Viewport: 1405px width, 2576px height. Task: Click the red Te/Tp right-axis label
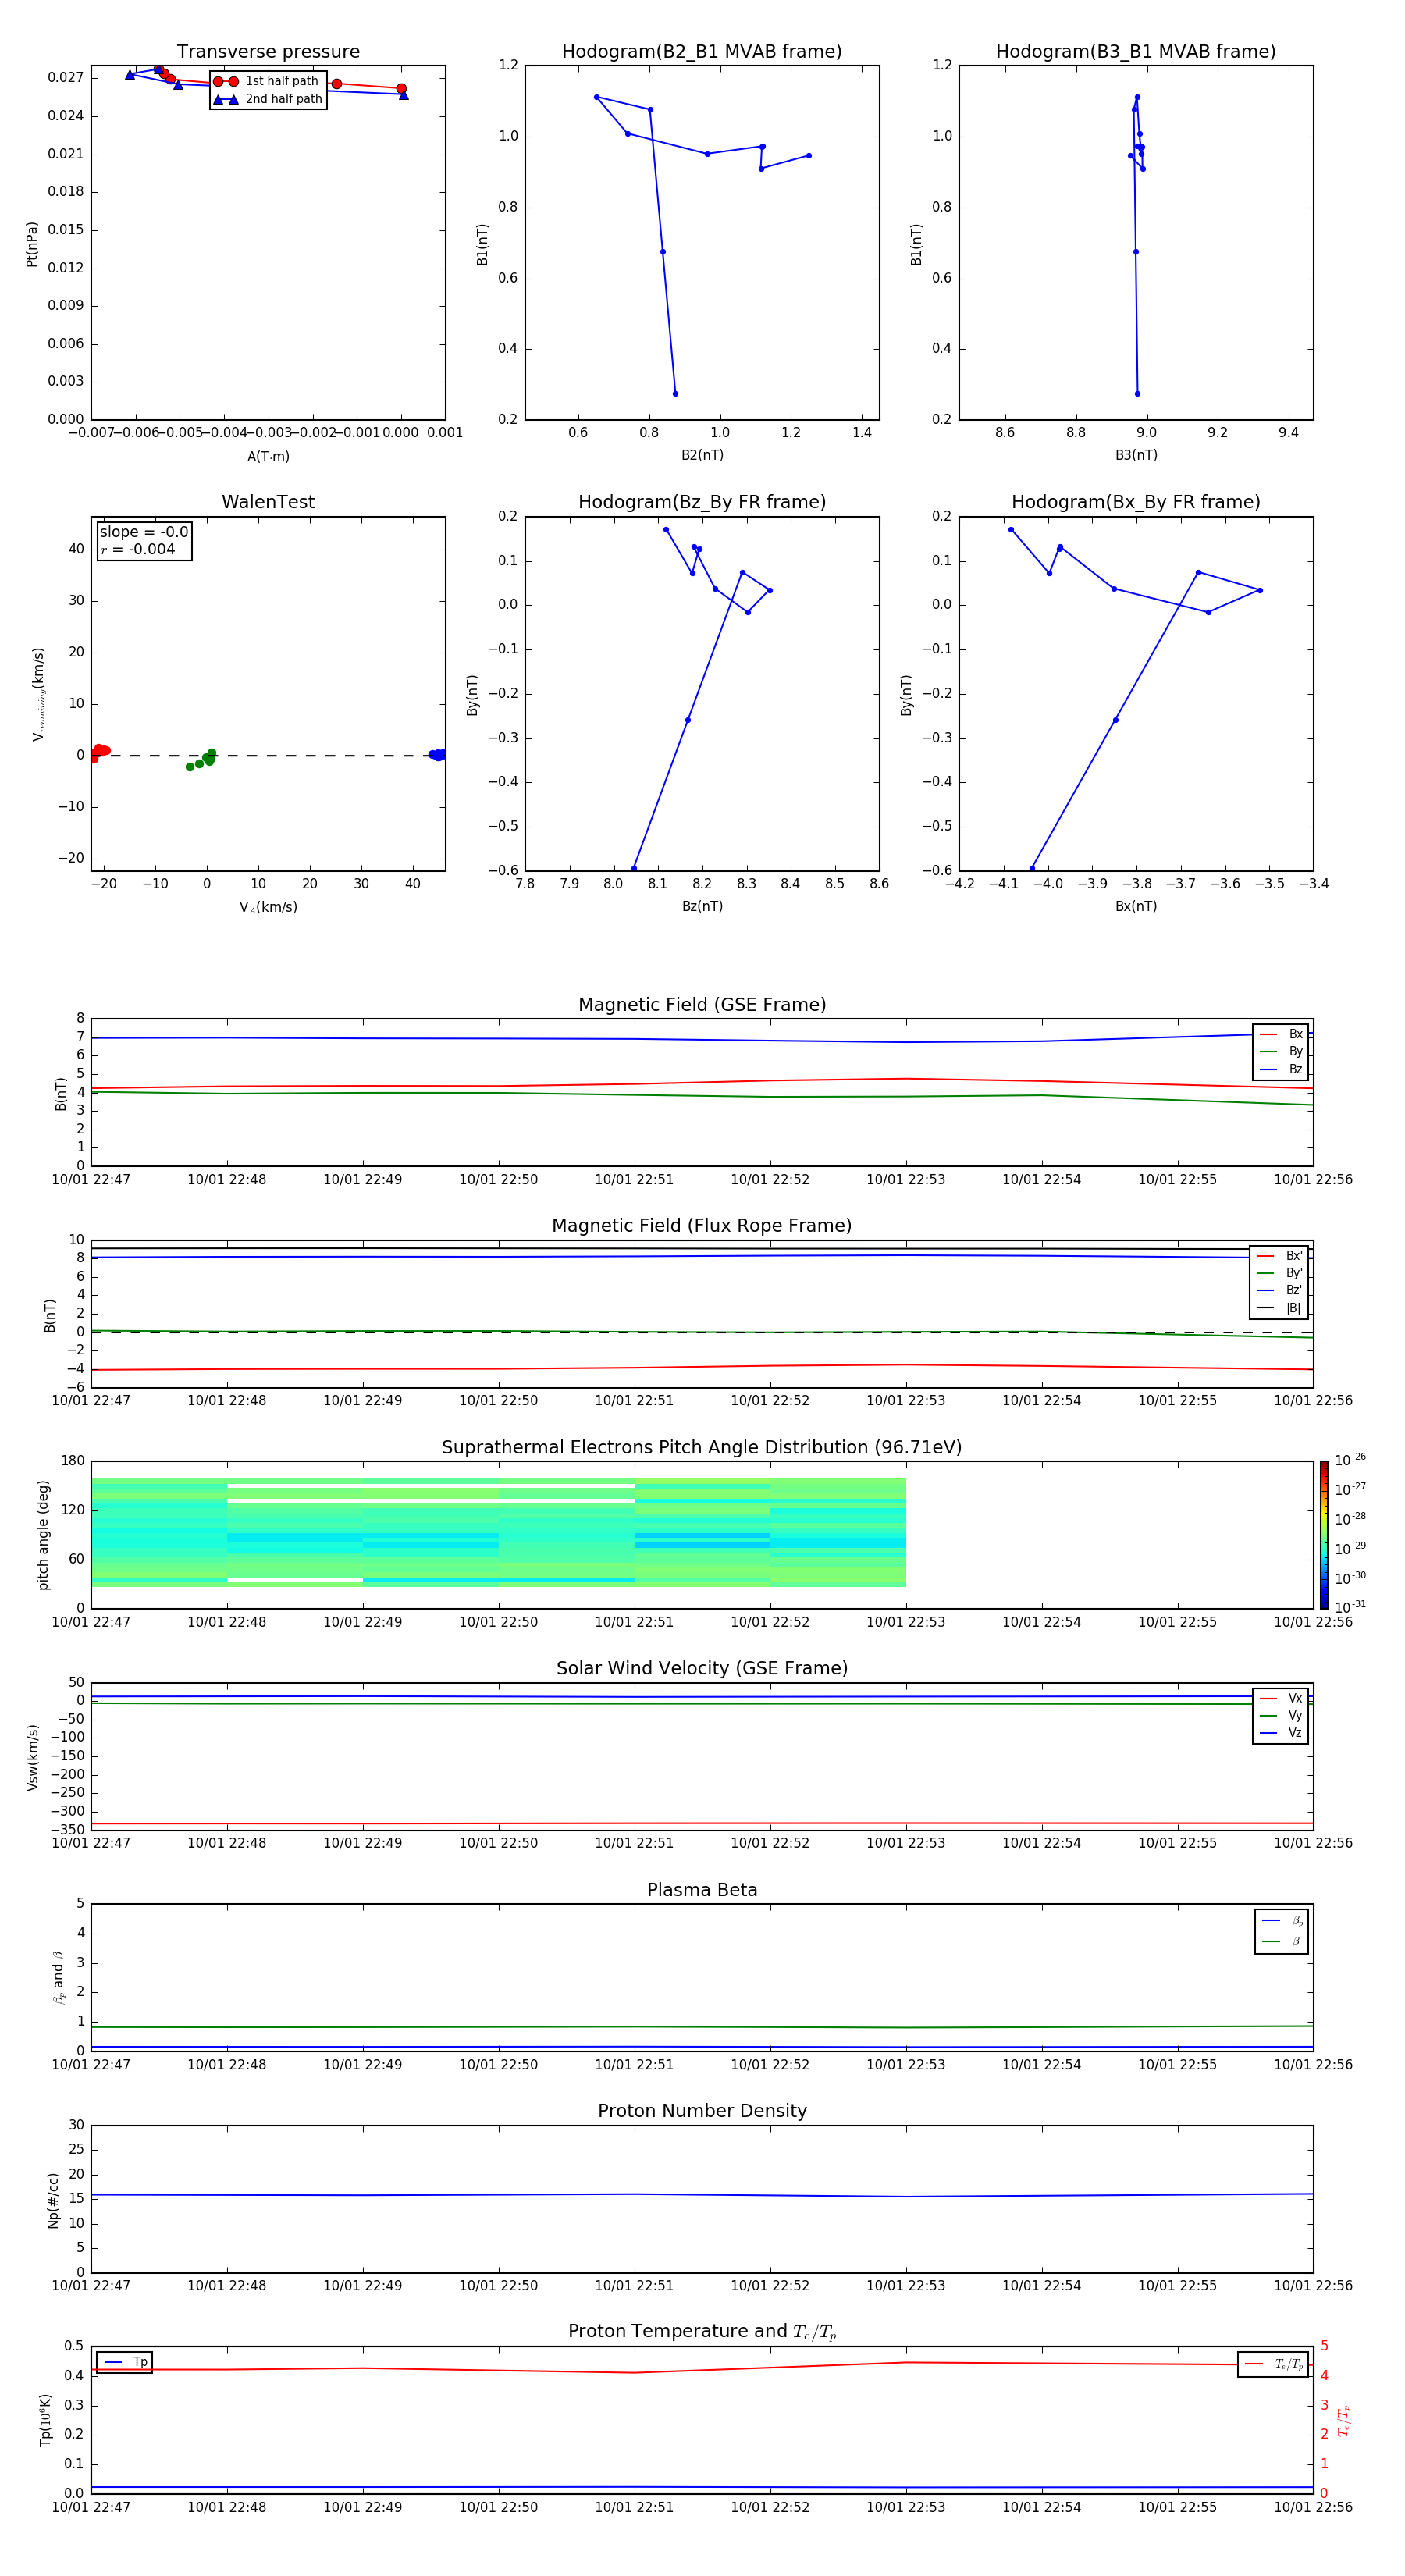click(x=1343, y=2421)
